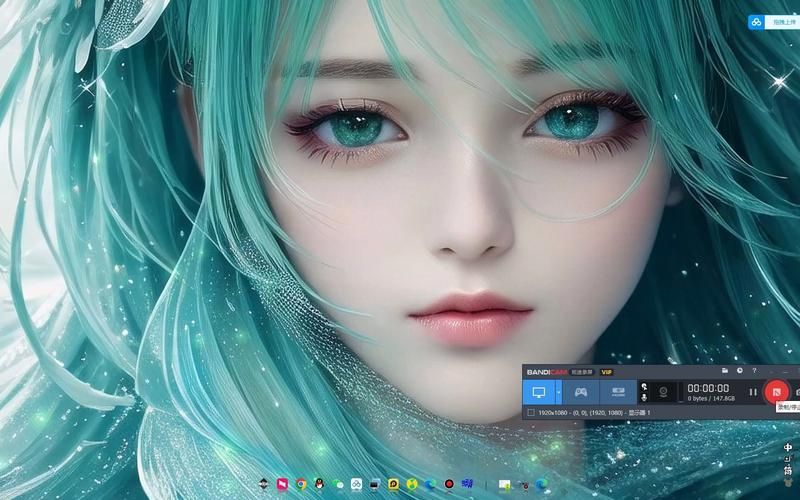Open WeChat from the dock
Screen dimensions: 800x500
click(x=338, y=484)
